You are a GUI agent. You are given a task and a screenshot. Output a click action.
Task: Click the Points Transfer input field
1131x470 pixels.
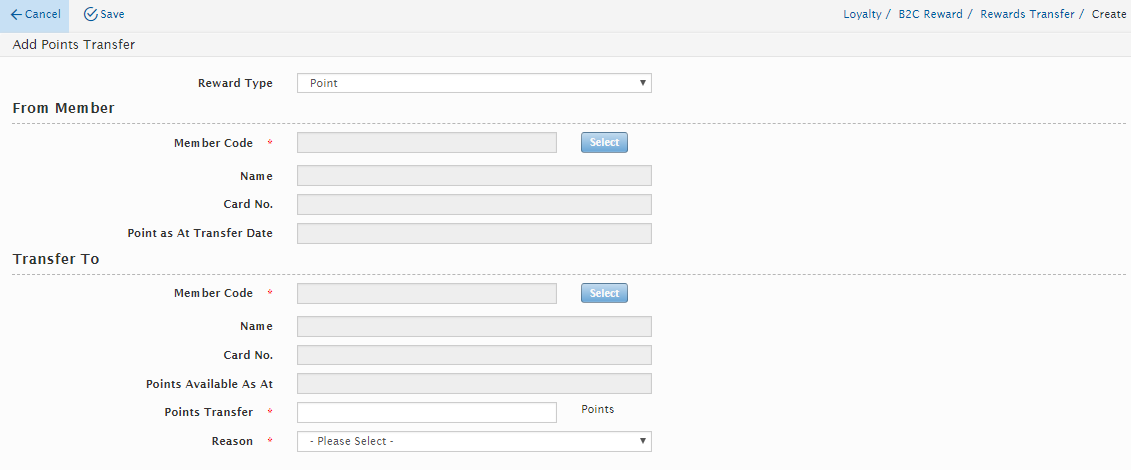427,412
